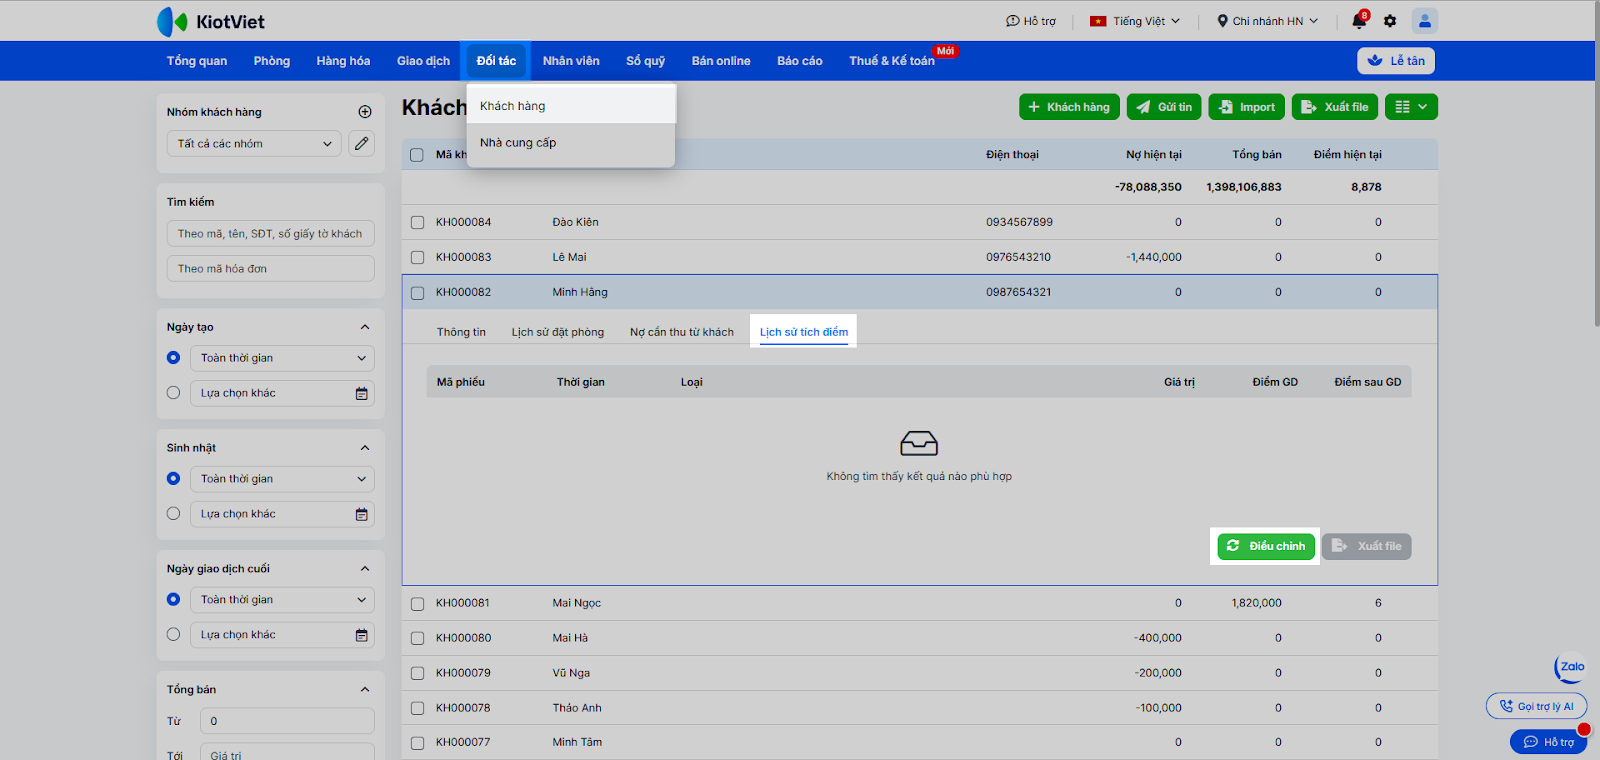Tick checkbox for customer KH000084
The image size is (1600, 760).
coord(417,223)
